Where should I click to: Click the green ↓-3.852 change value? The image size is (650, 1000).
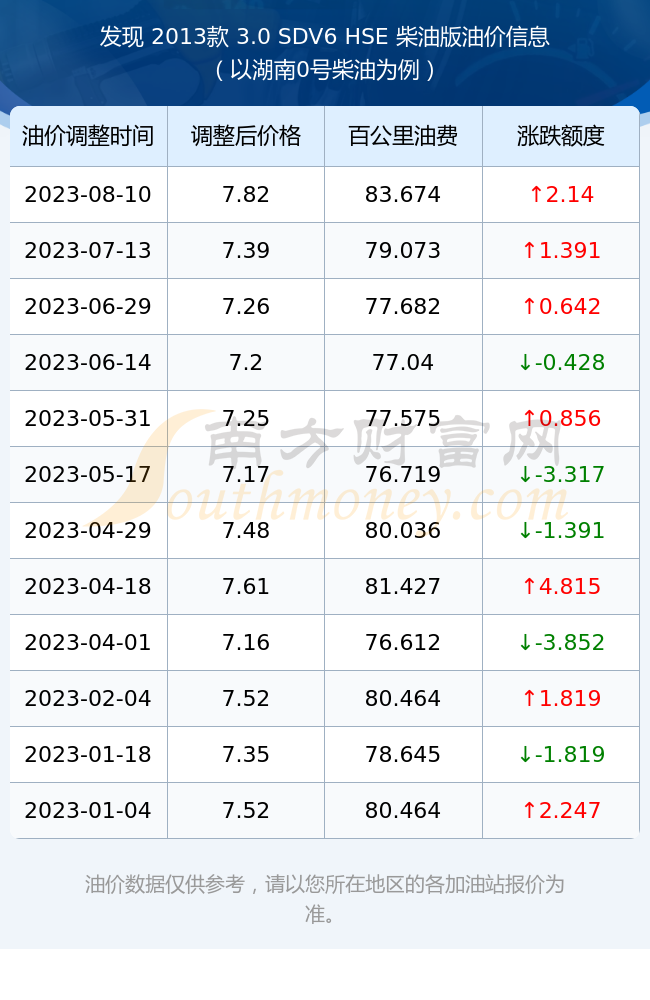(x=561, y=642)
